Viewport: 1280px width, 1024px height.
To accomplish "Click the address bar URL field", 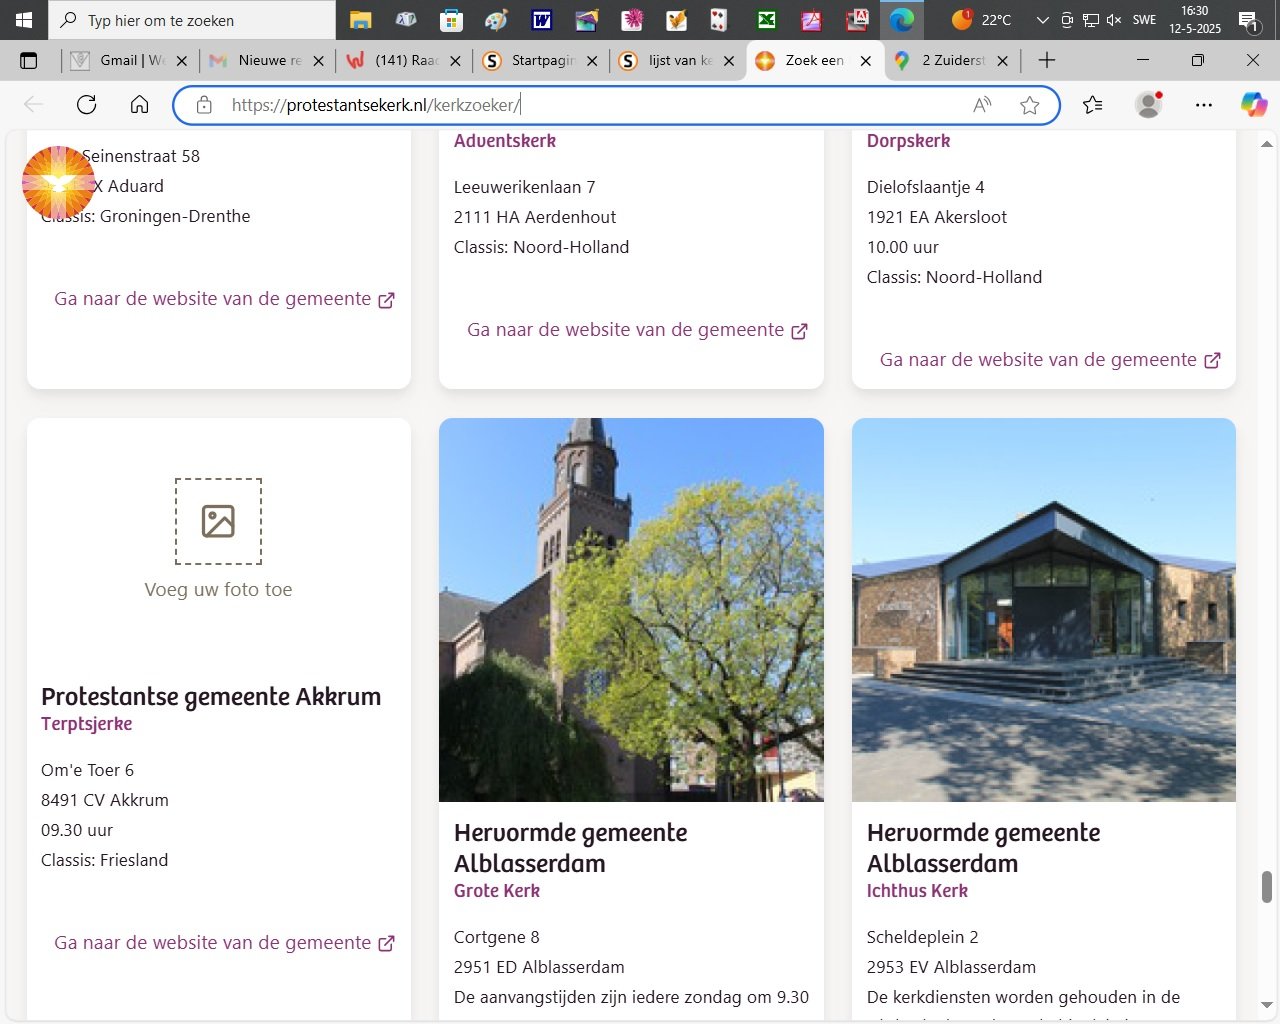I will click(590, 105).
